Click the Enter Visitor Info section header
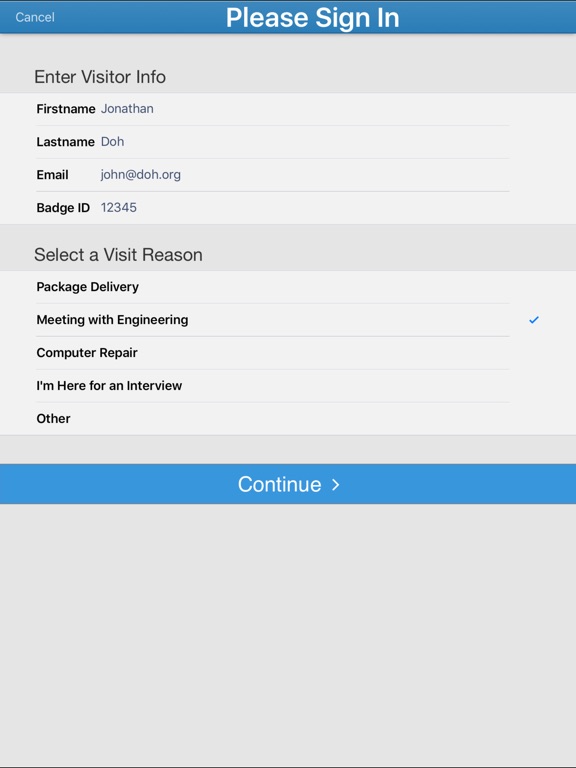The height and width of the screenshot is (768, 576). tap(100, 77)
